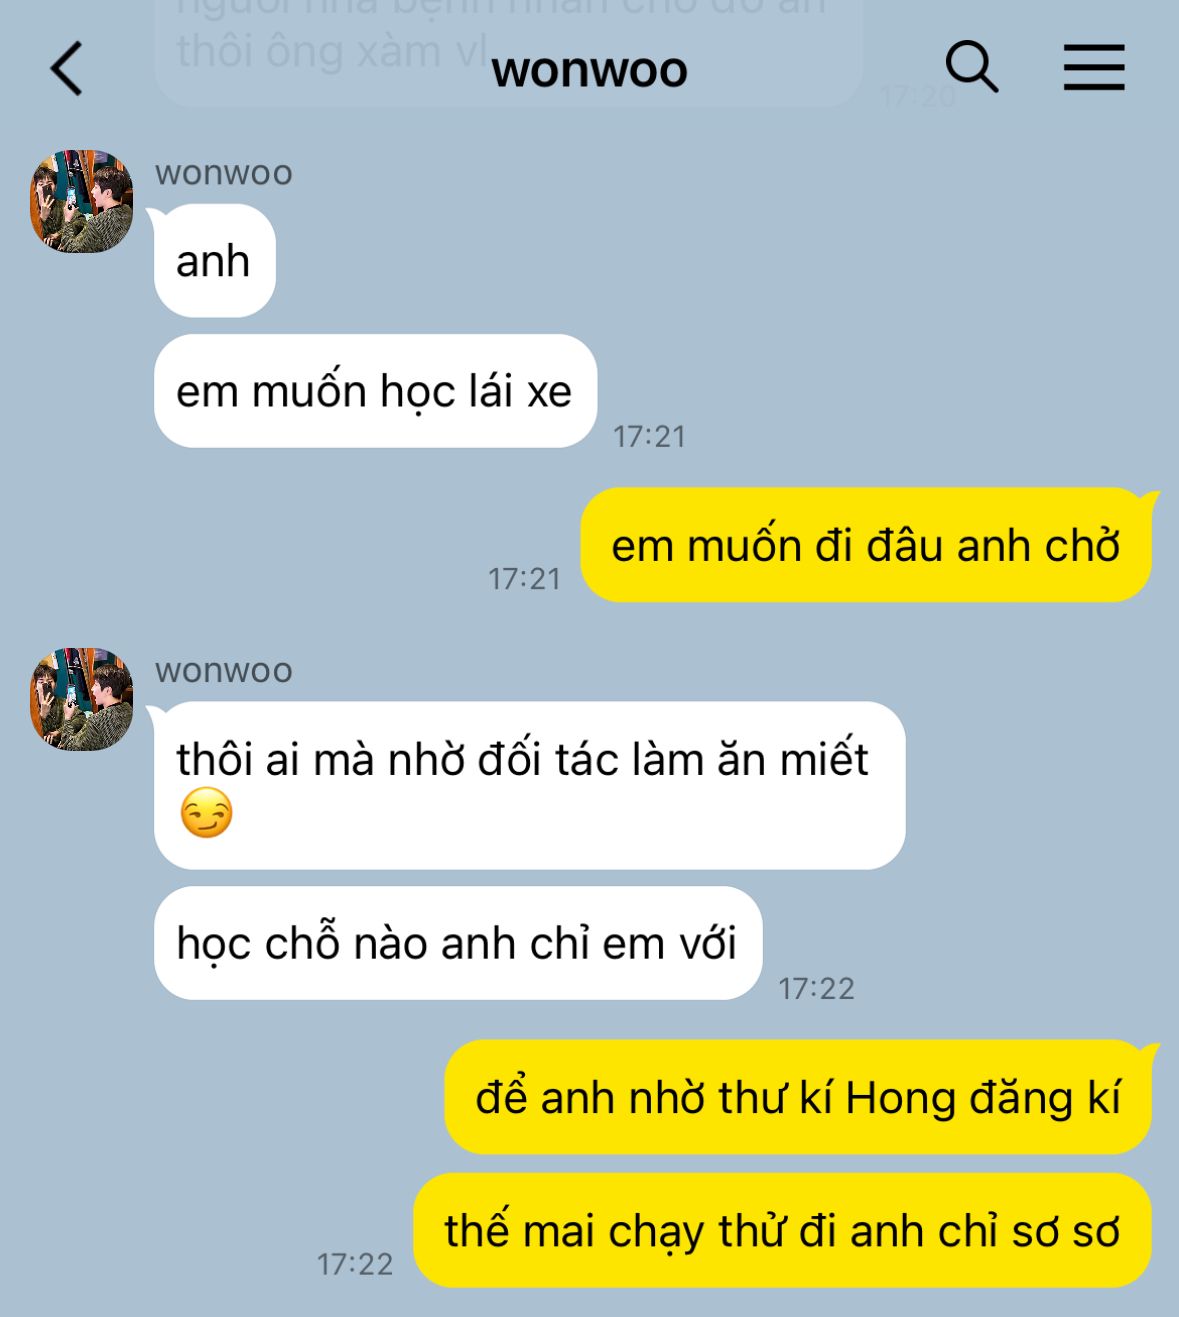This screenshot has height=1317, width=1179.
Task: Tap 17:22 timestamp beside last yellow bubble
Action: point(355,1265)
